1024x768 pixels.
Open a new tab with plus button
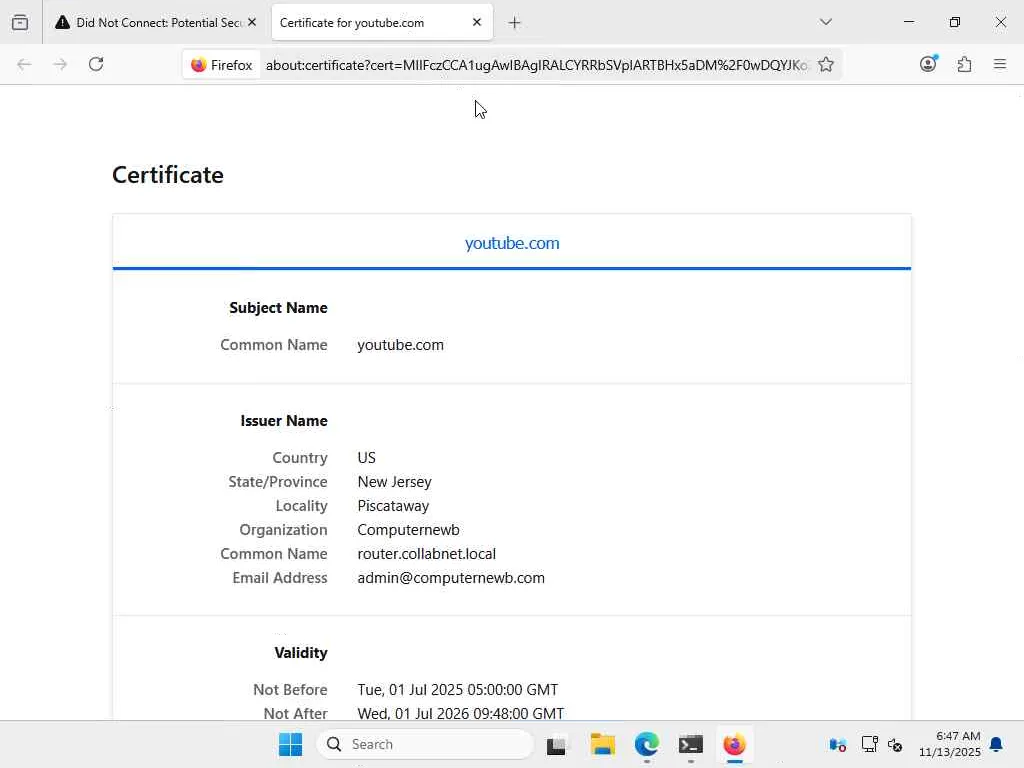pyautogui.click(x=515, y=23)
